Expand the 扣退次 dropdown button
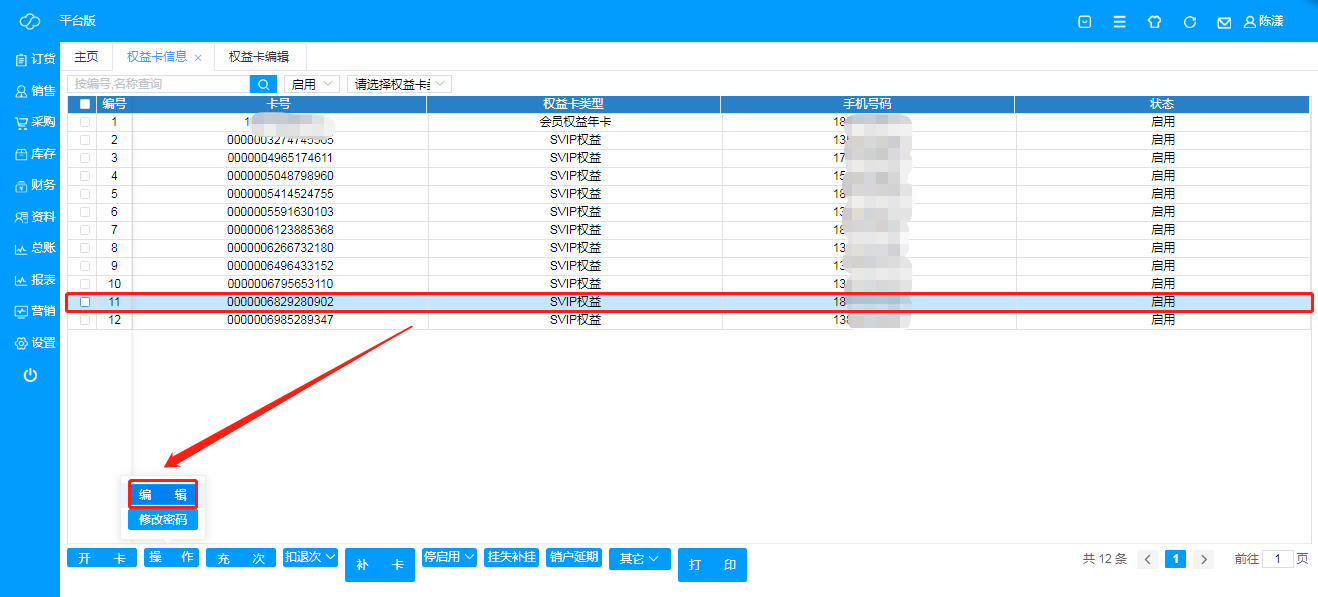The image size is (1318, 597). pos(310,557)
